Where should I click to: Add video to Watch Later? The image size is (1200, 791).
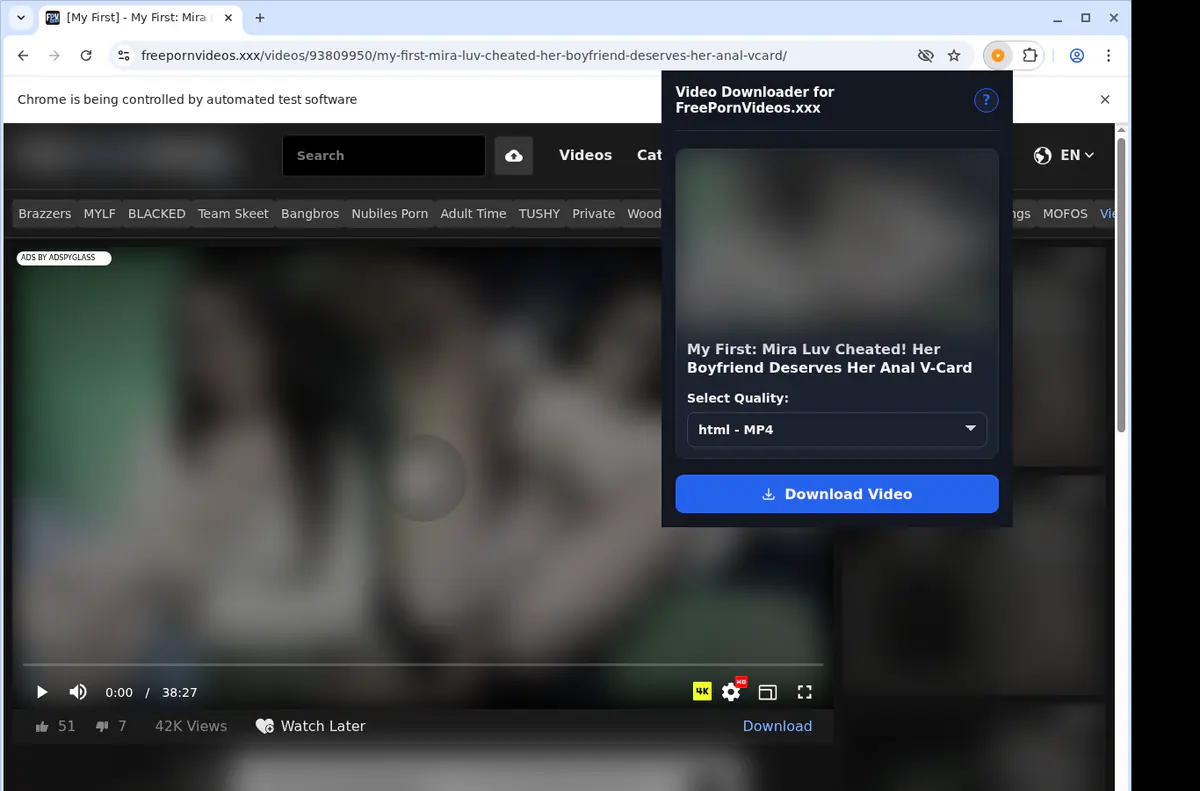pos(310,726)
